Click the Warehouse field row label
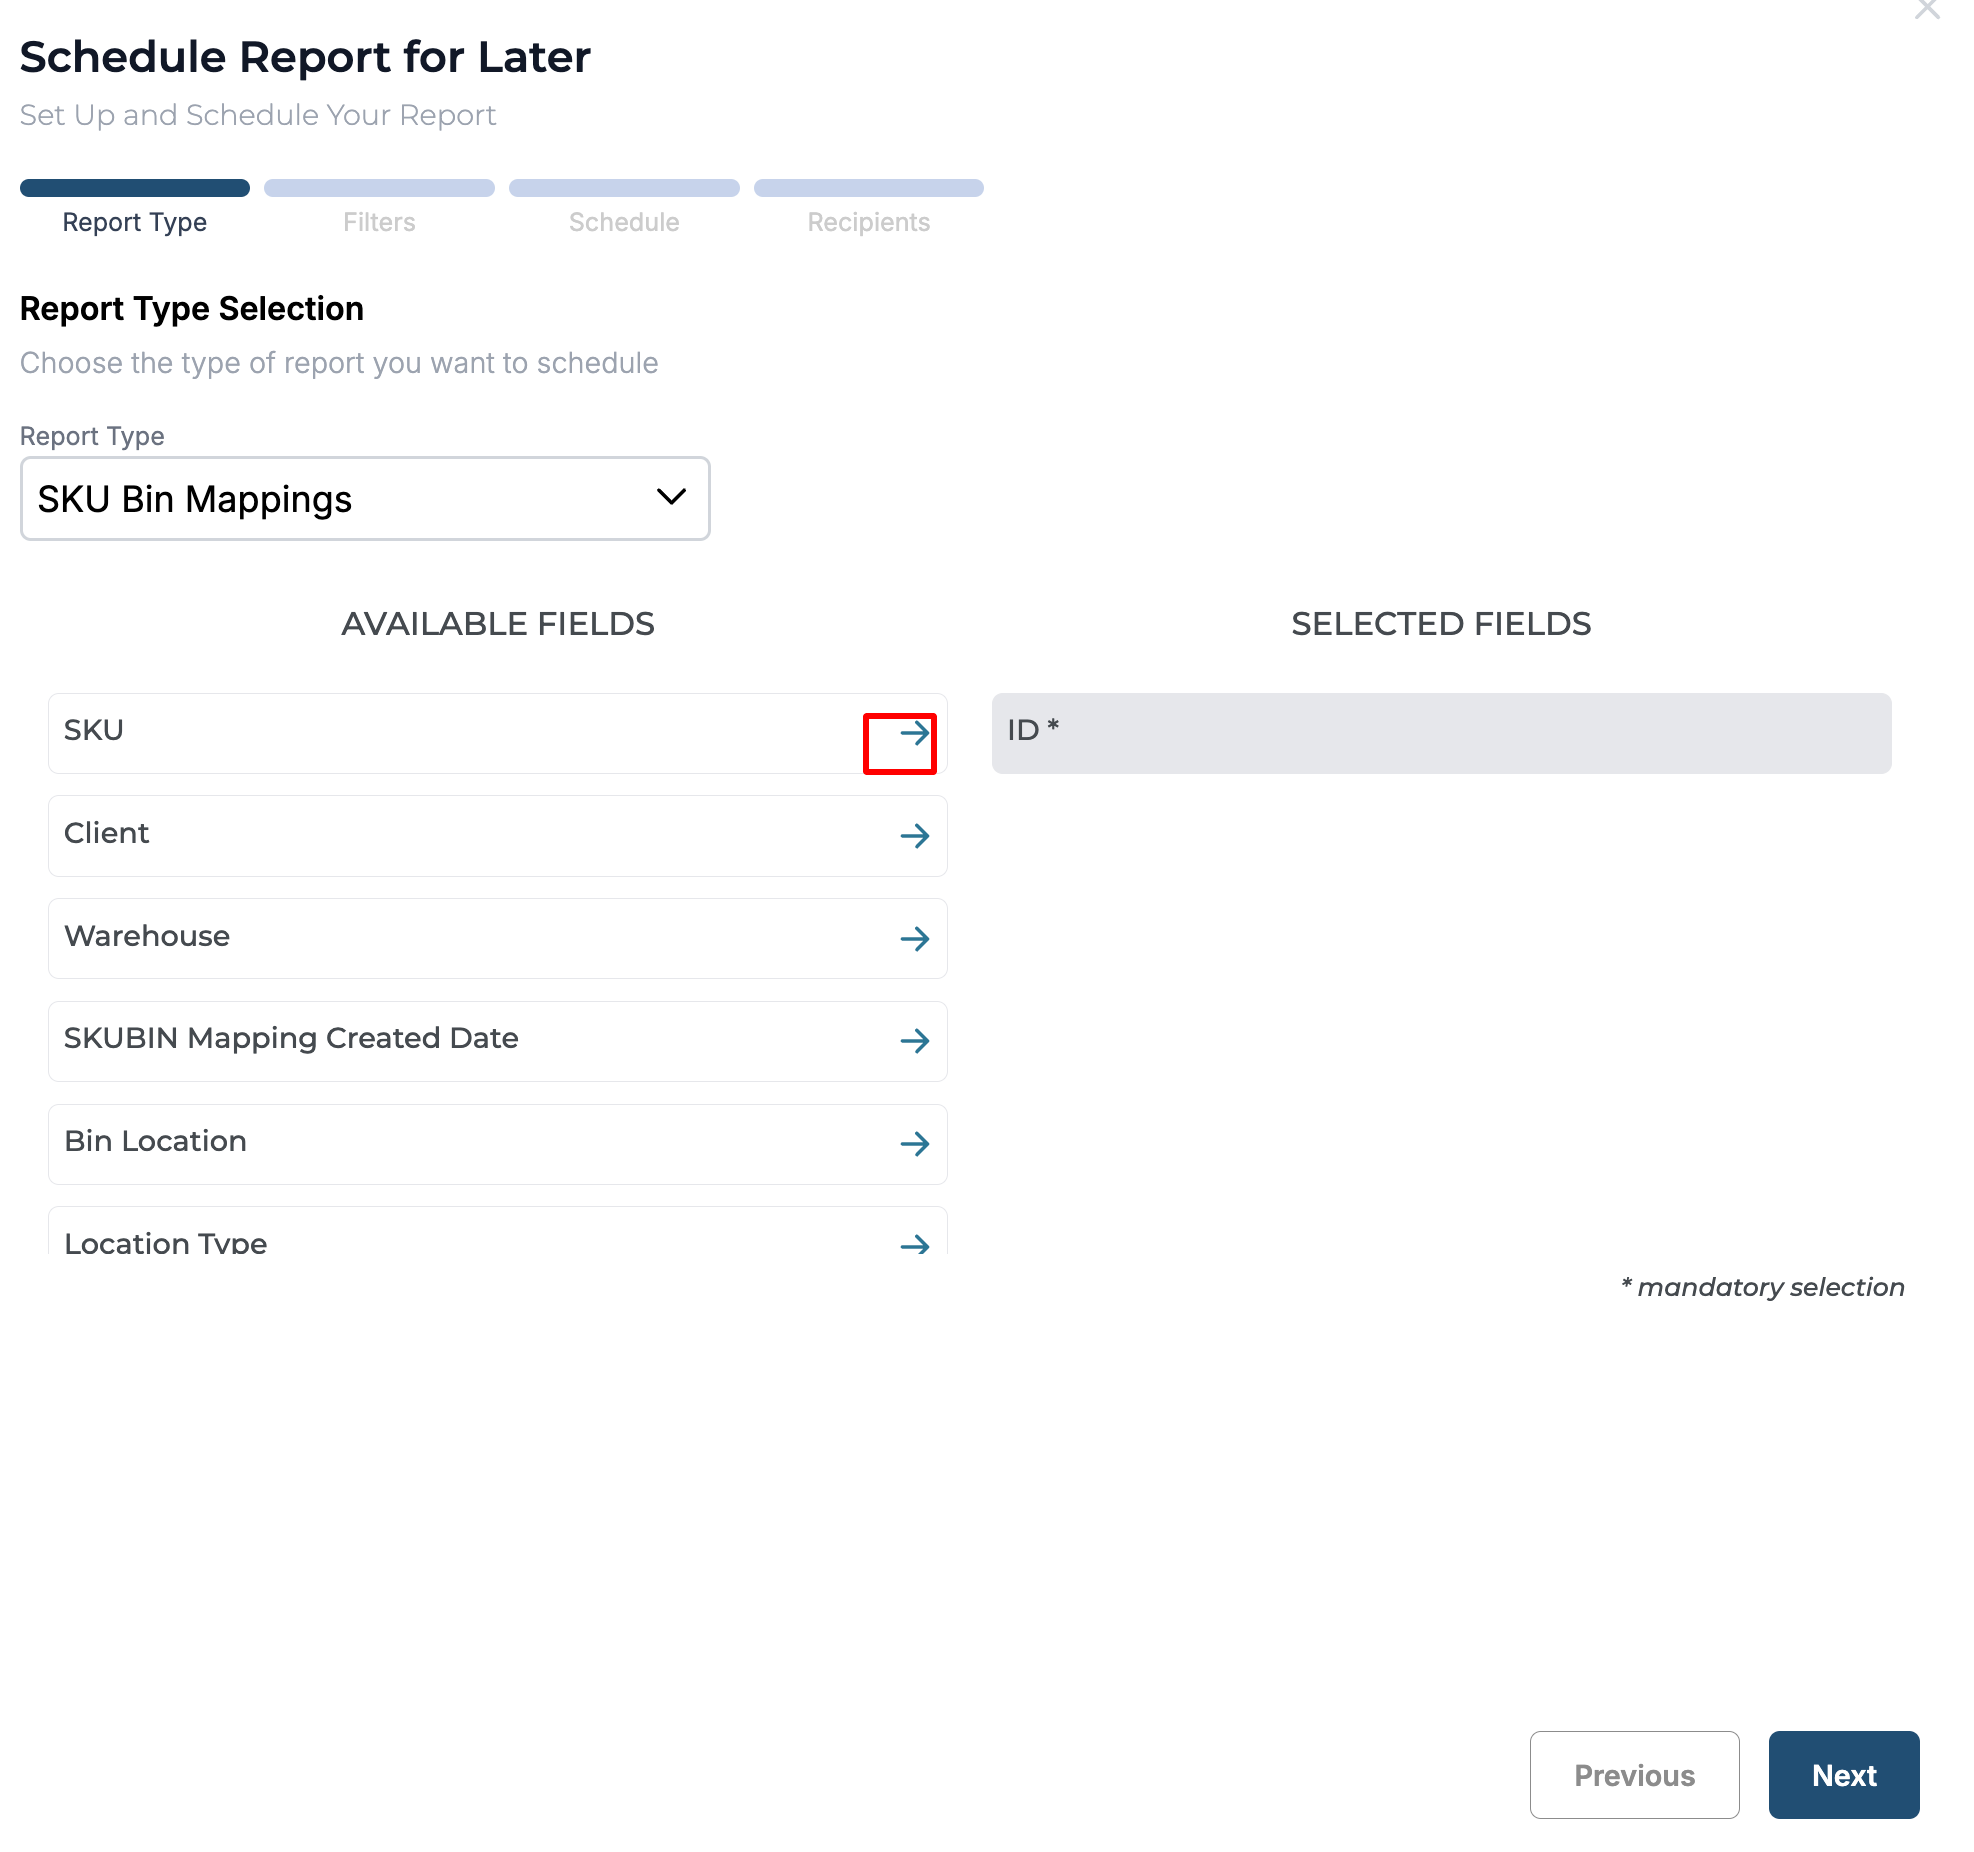 coord(147,936)
